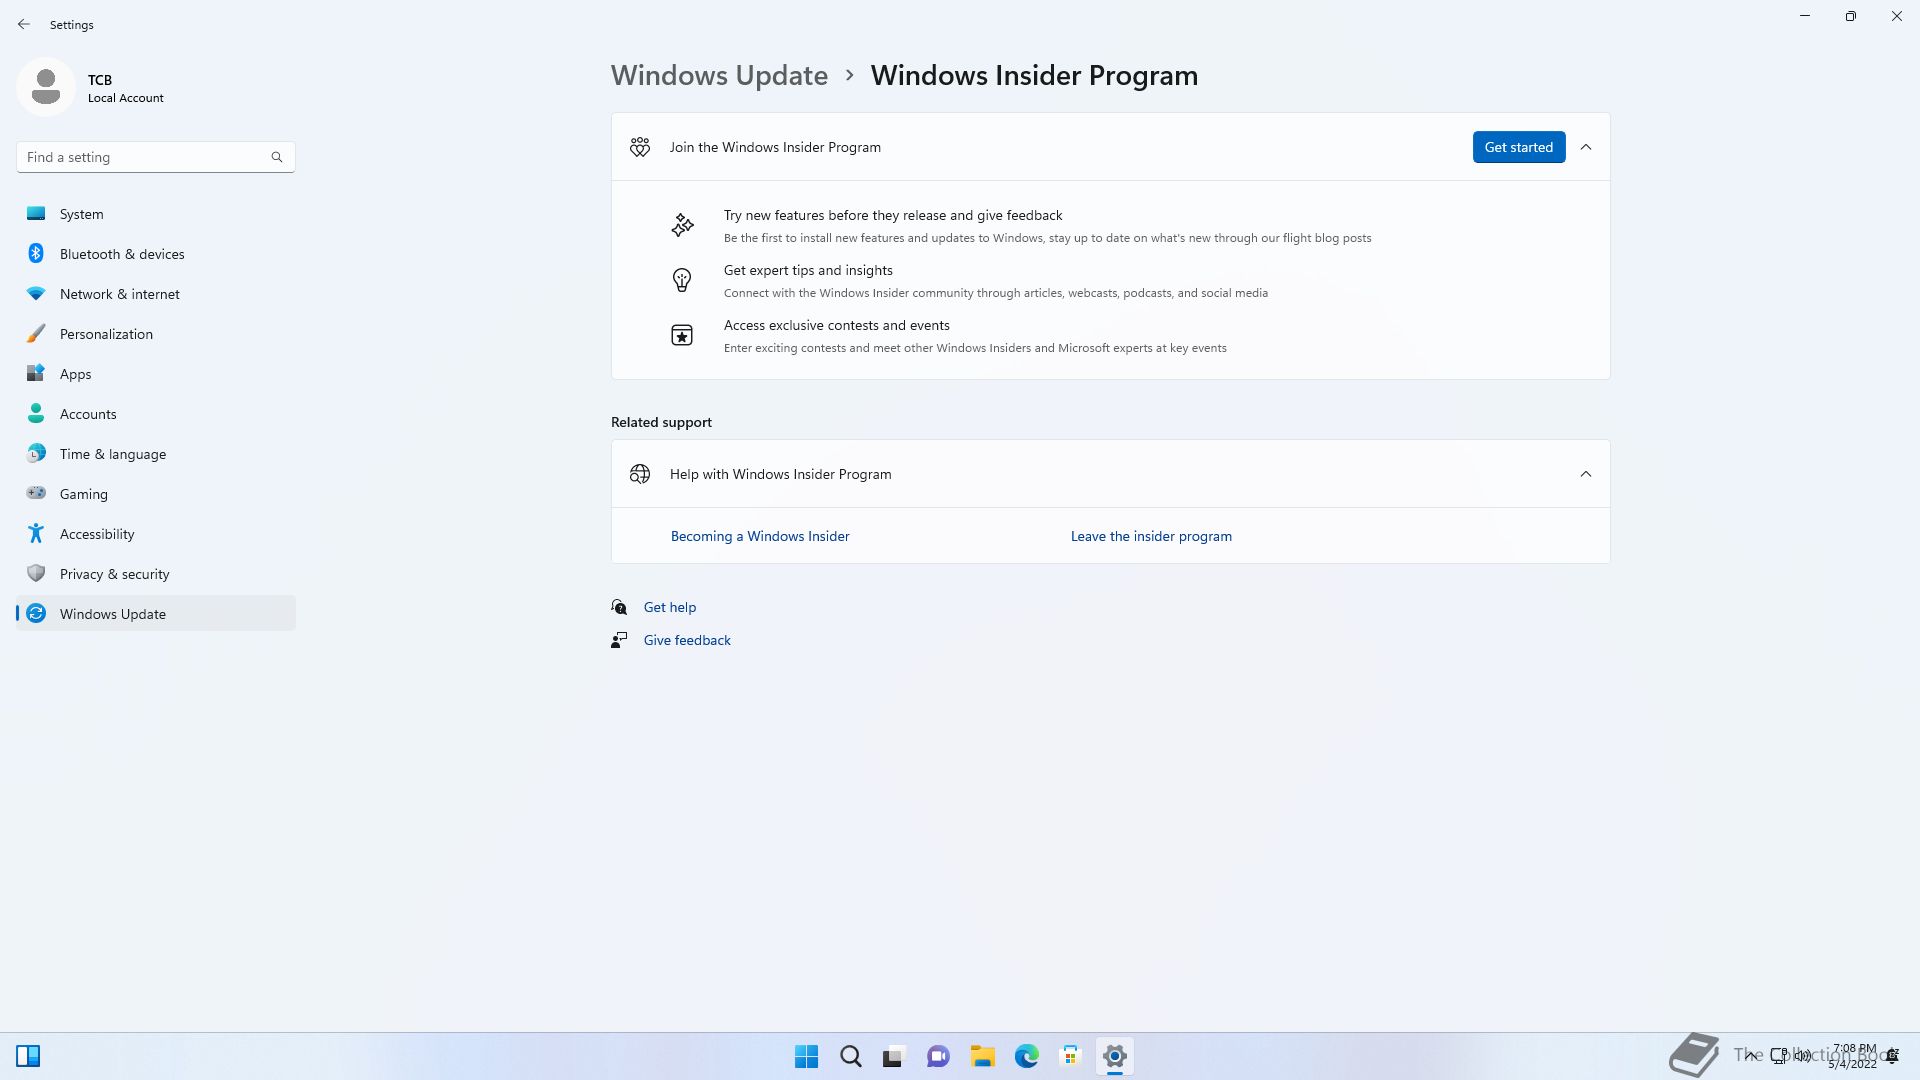Click the lightbulb icon for expert tips
The image size is (1920, 1080).
click(682, 280)
